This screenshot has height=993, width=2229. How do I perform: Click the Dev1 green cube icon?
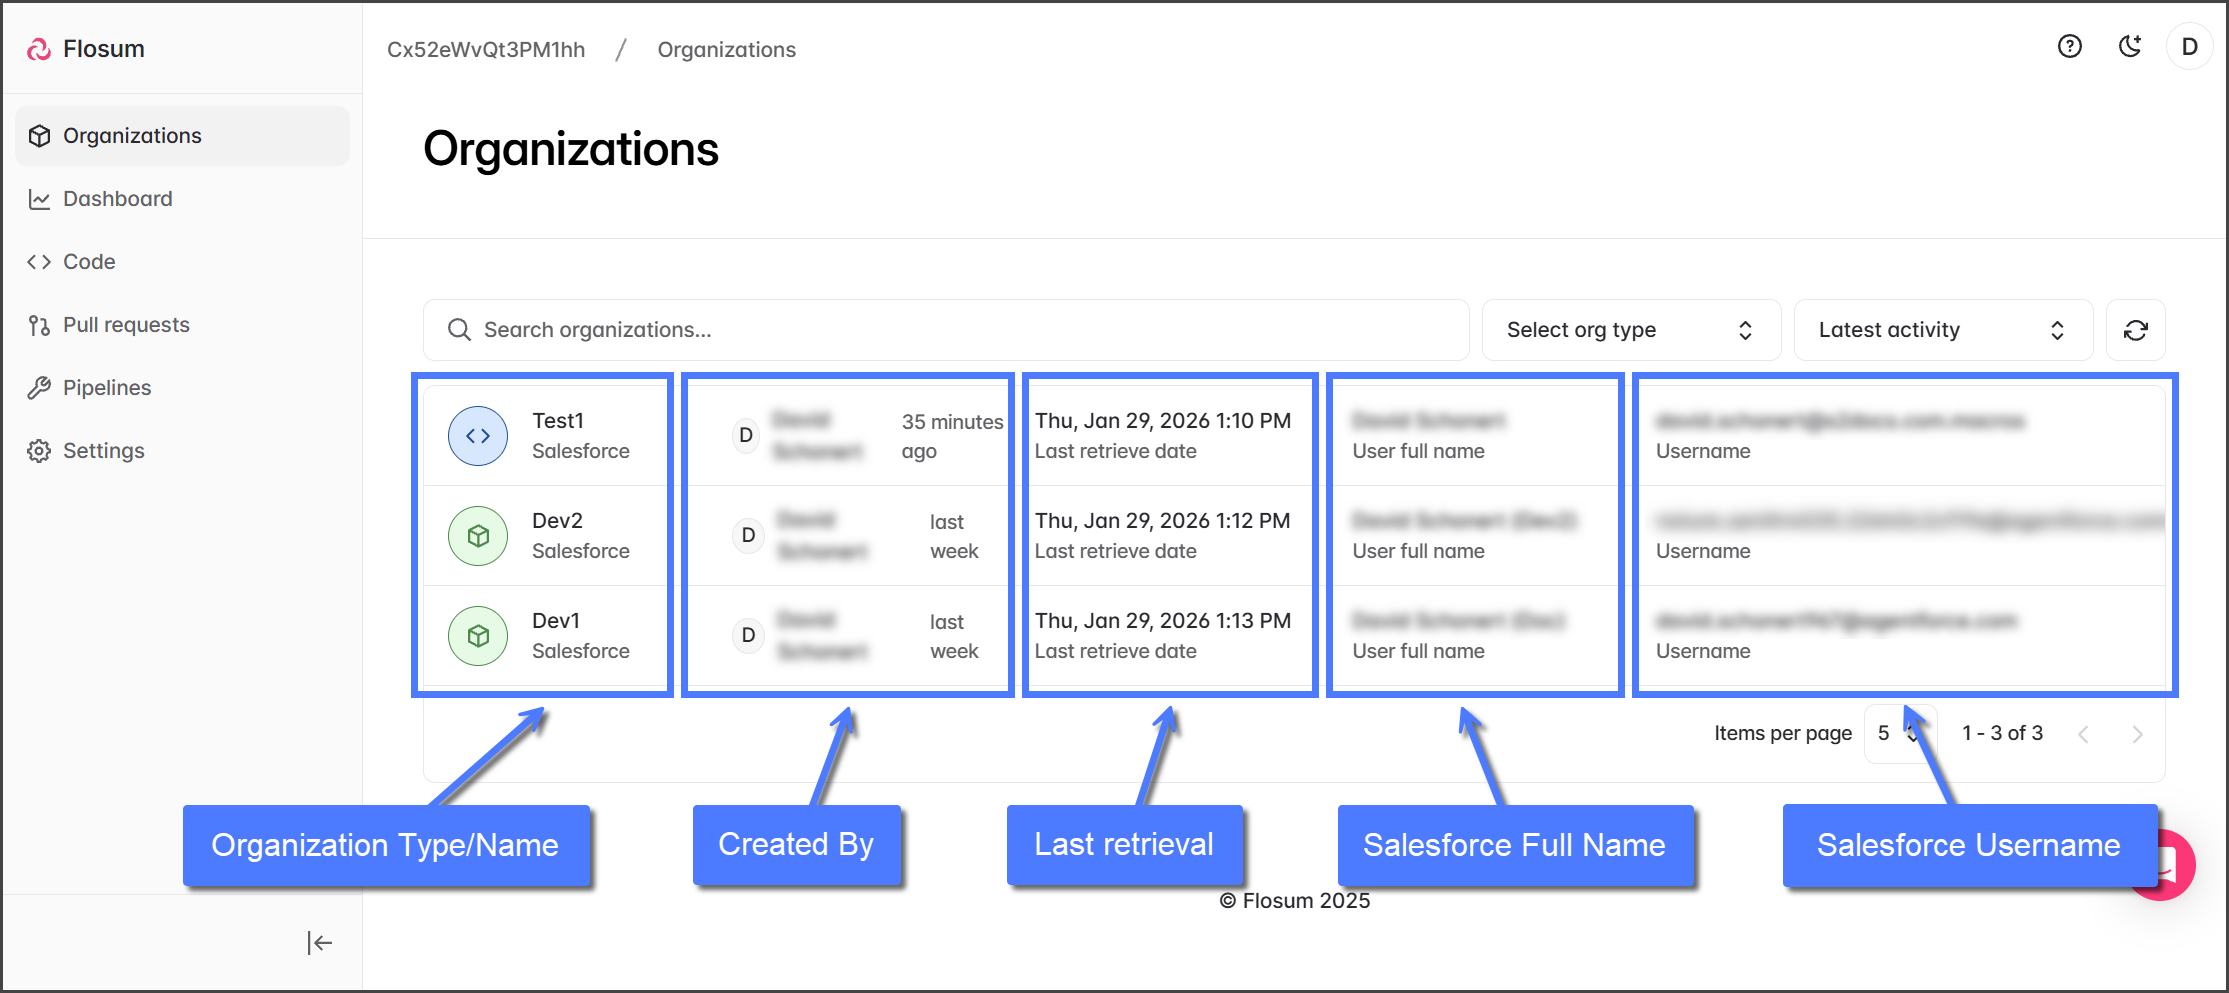(478, 636)
